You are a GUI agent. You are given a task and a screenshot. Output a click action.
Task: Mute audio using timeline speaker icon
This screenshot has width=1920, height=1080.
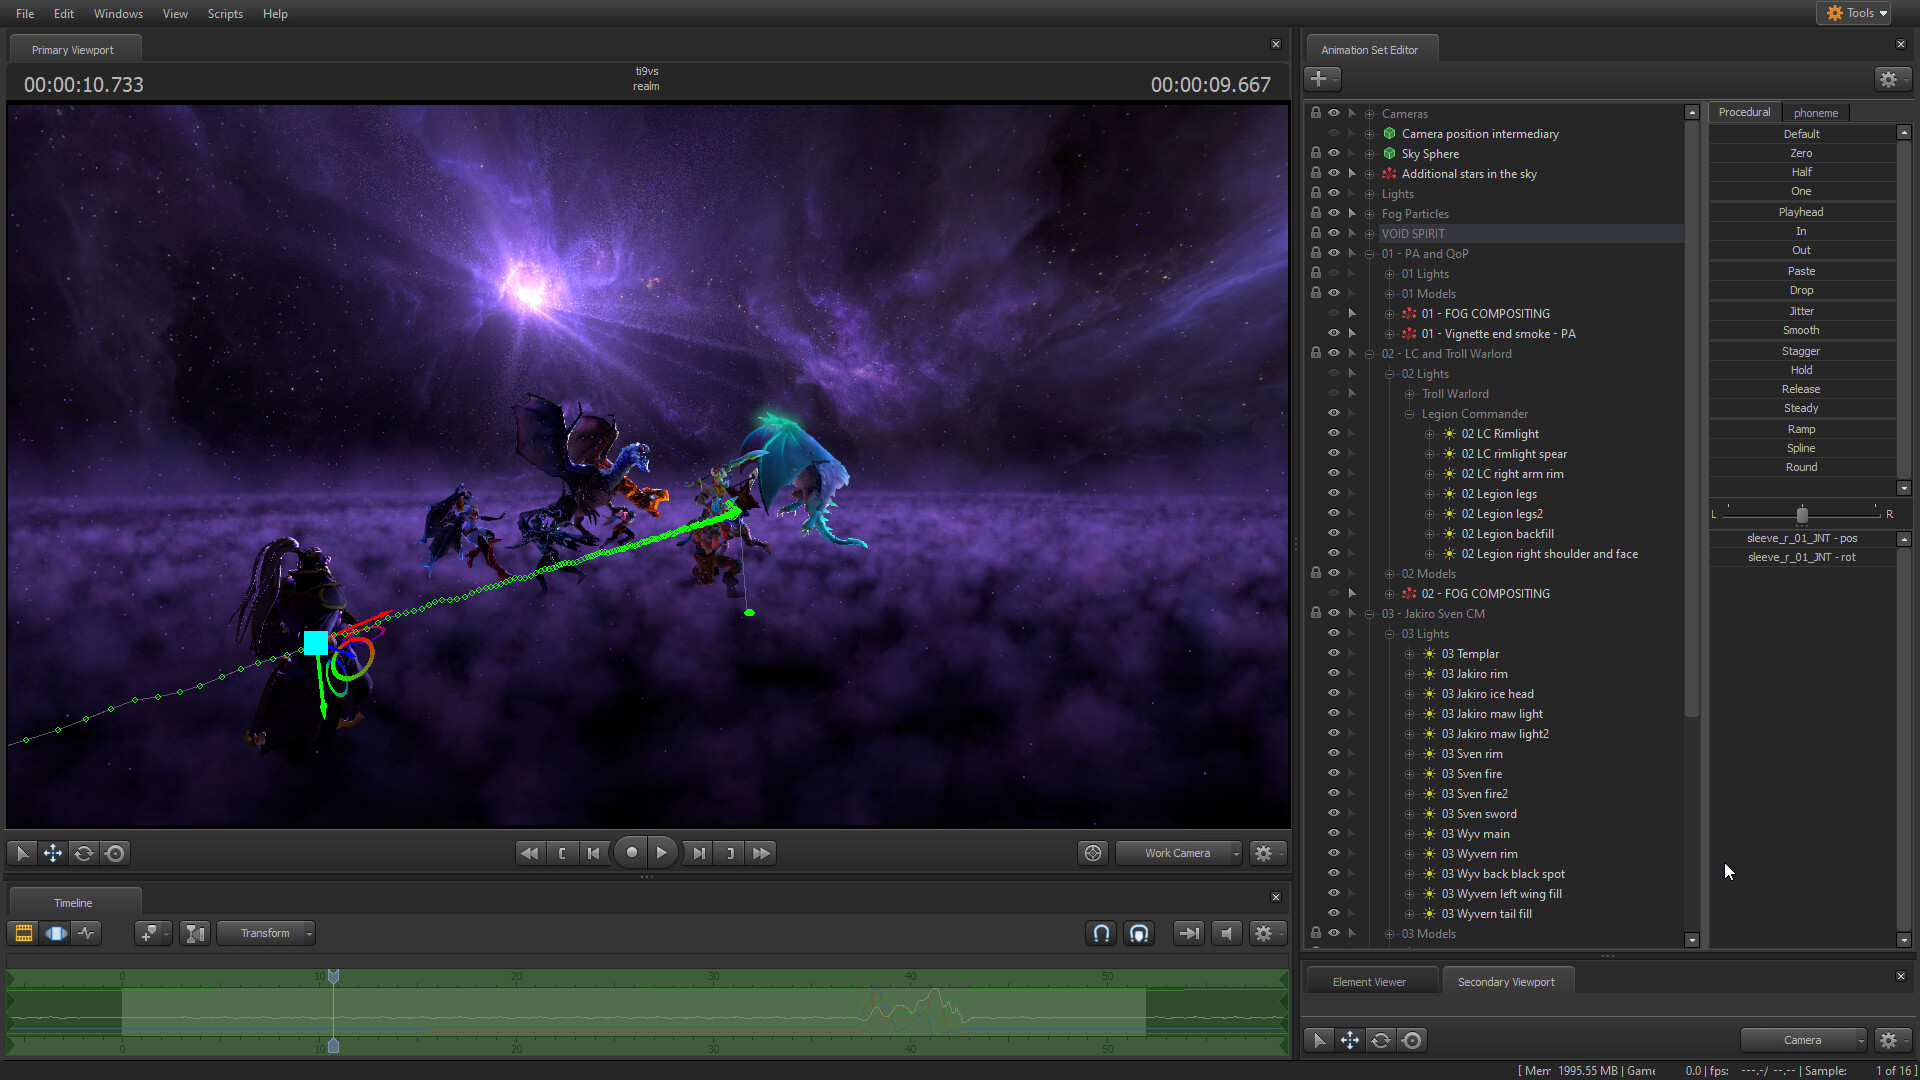point(1227,933)
